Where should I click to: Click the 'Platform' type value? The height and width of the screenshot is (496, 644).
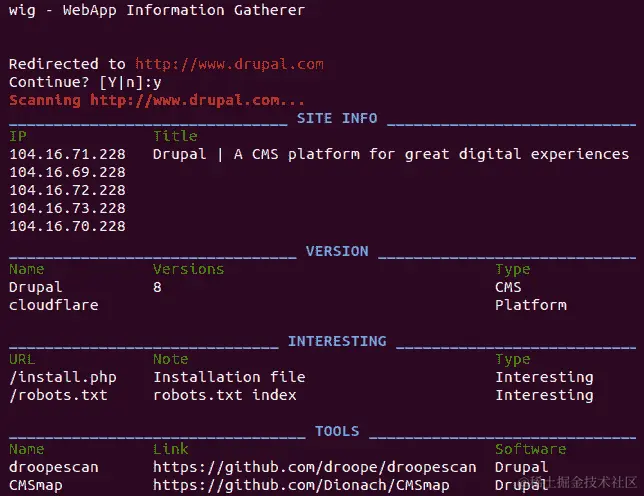531,305
